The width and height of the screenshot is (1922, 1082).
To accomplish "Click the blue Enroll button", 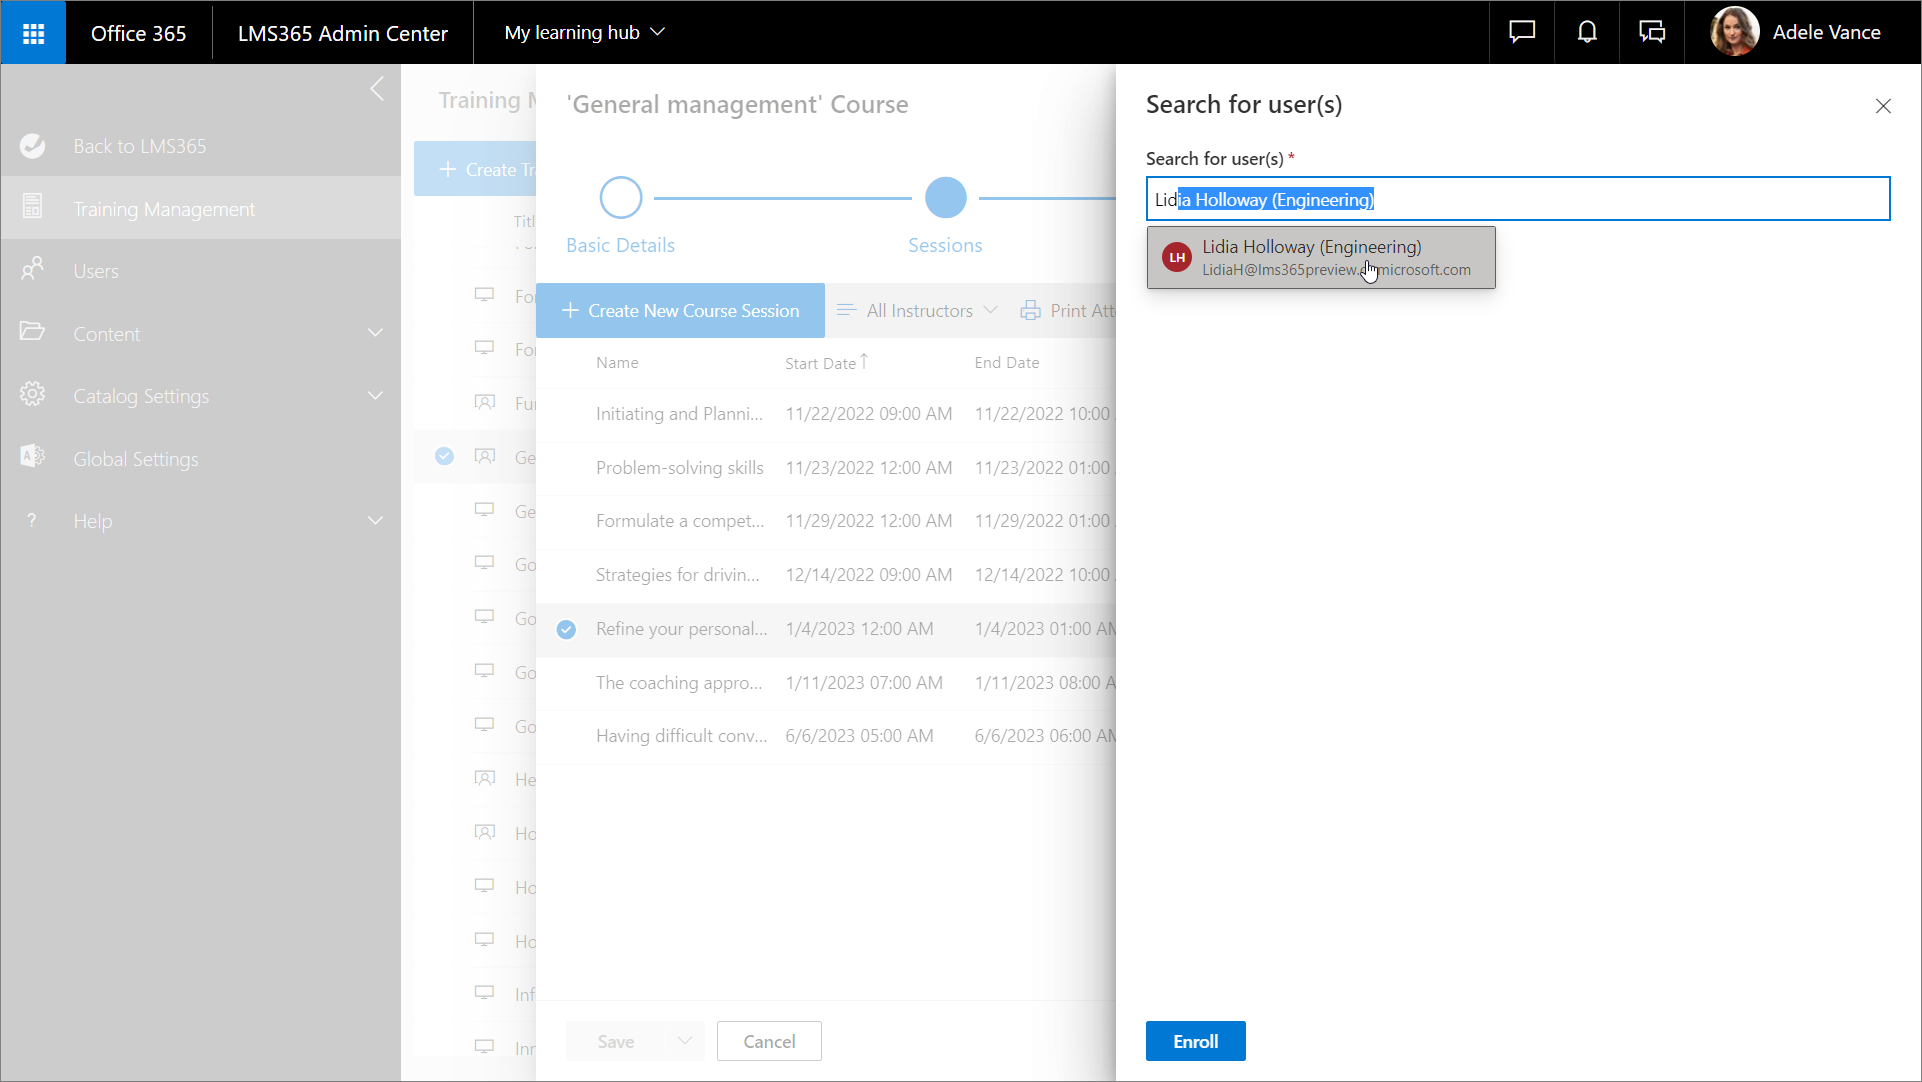I will pos(1195,1041).
